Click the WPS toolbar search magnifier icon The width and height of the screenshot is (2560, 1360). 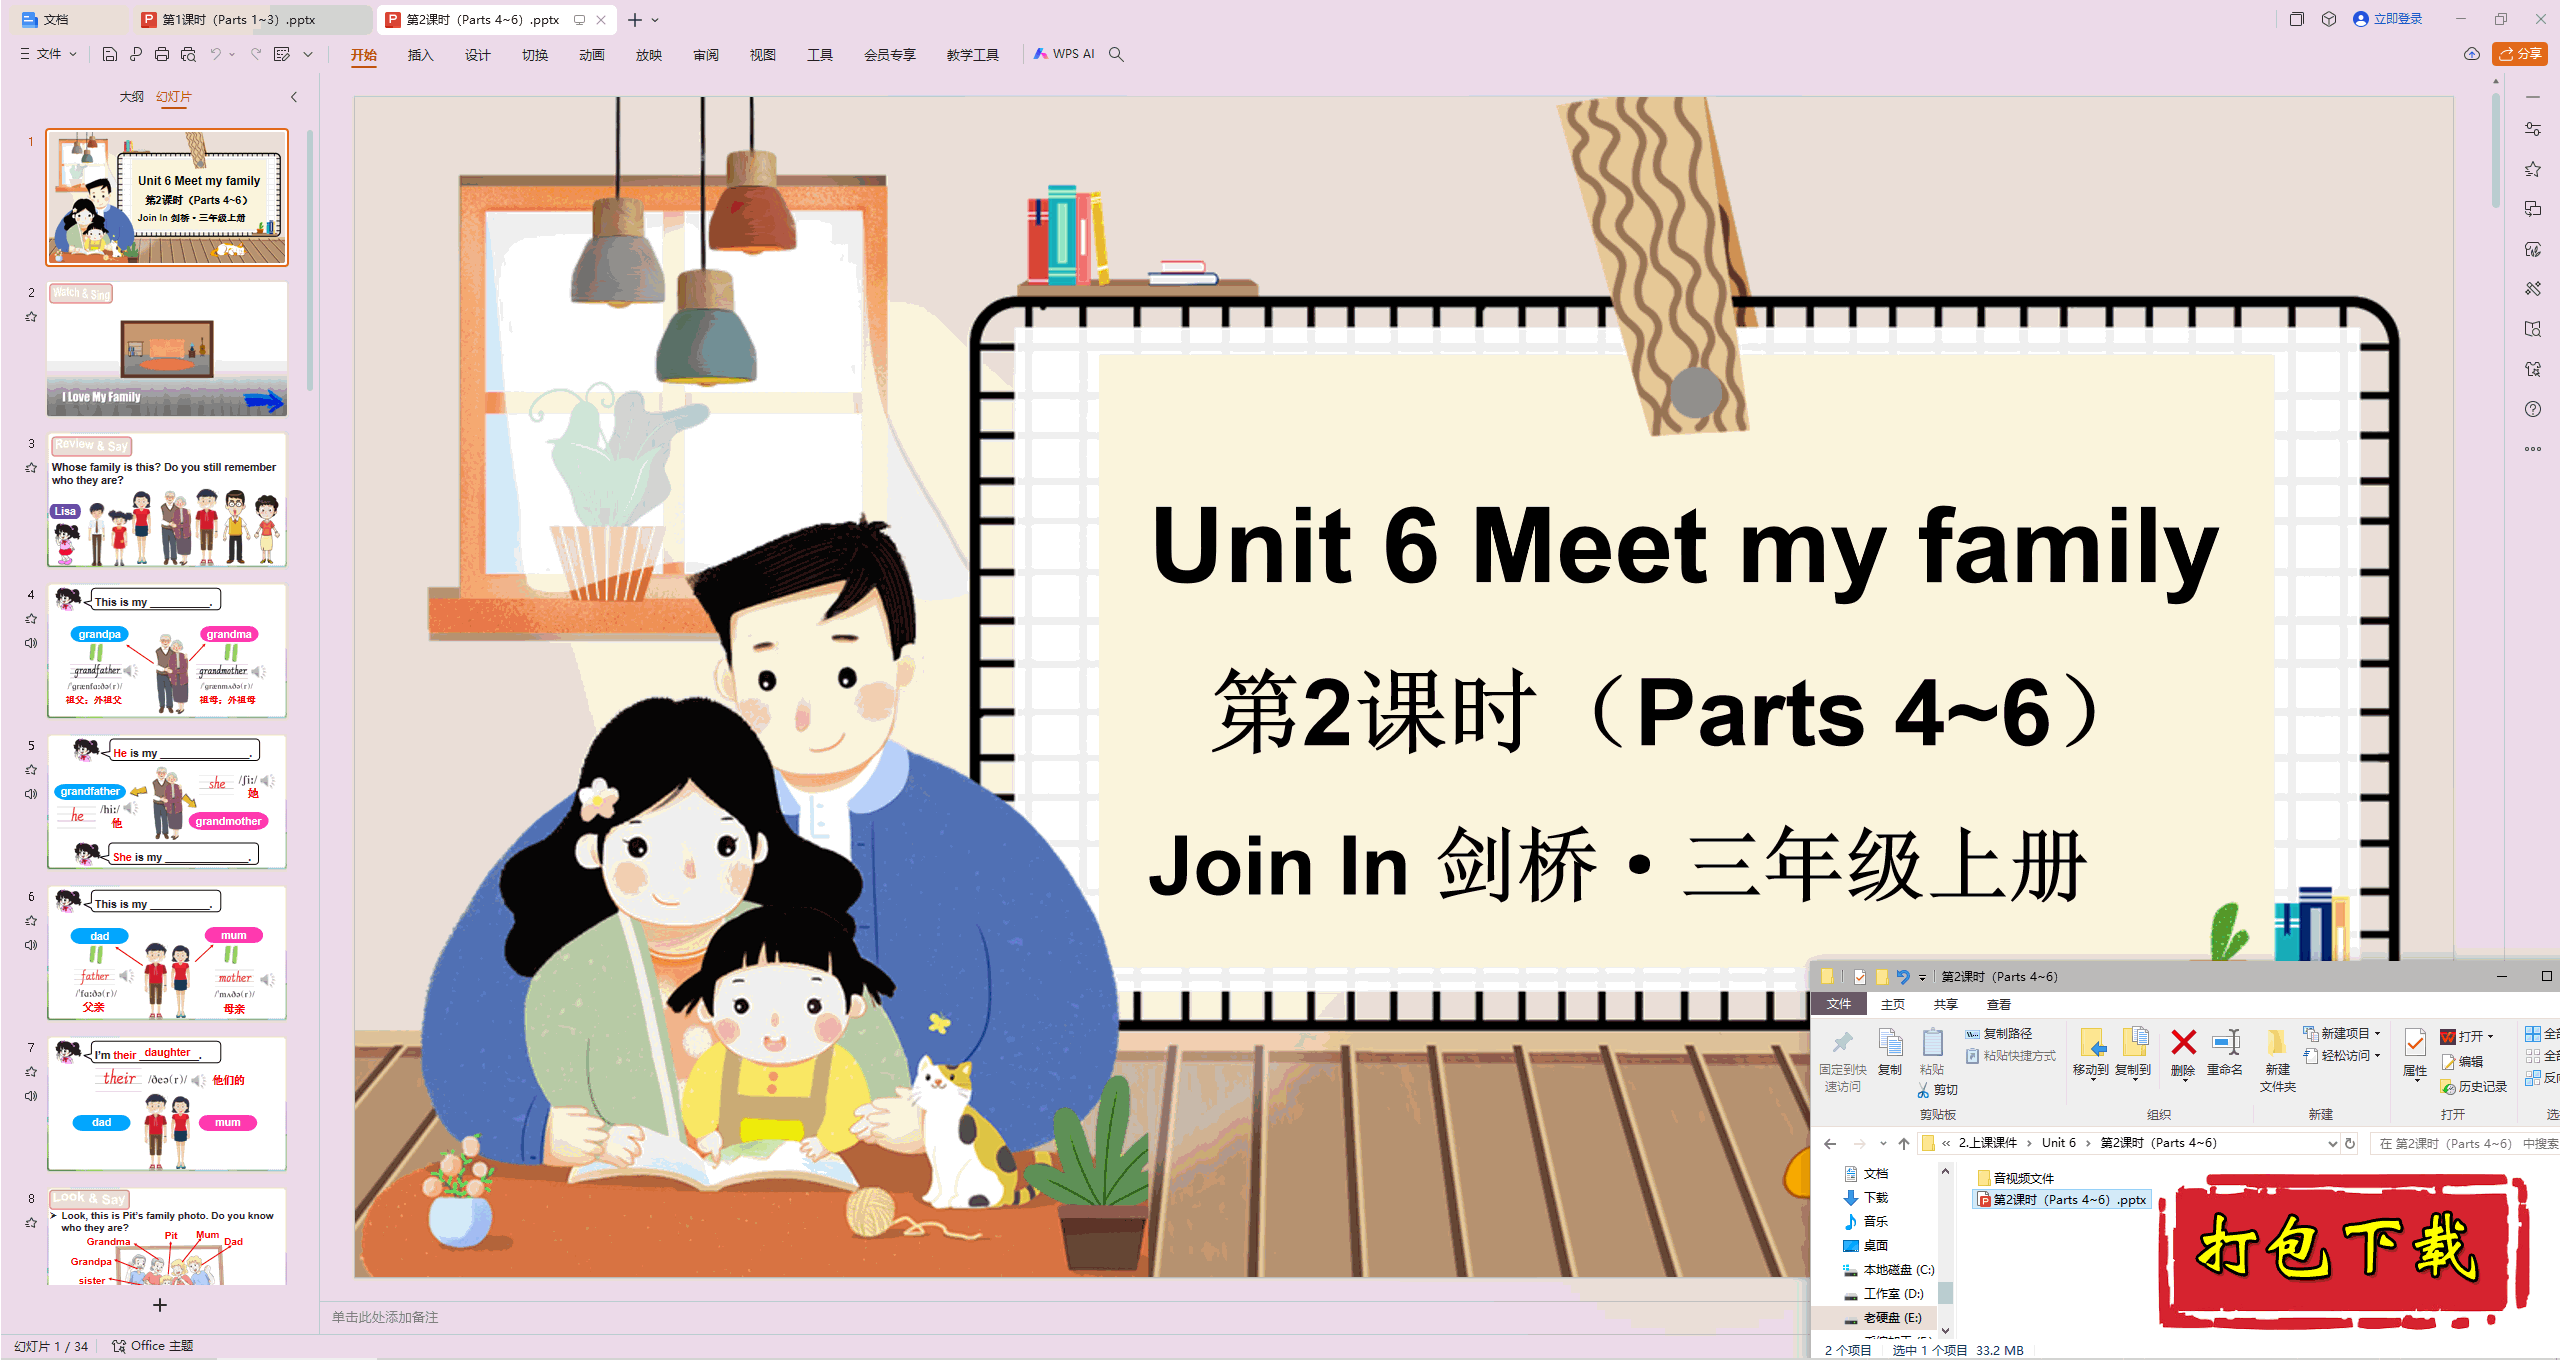(1116, 54)
